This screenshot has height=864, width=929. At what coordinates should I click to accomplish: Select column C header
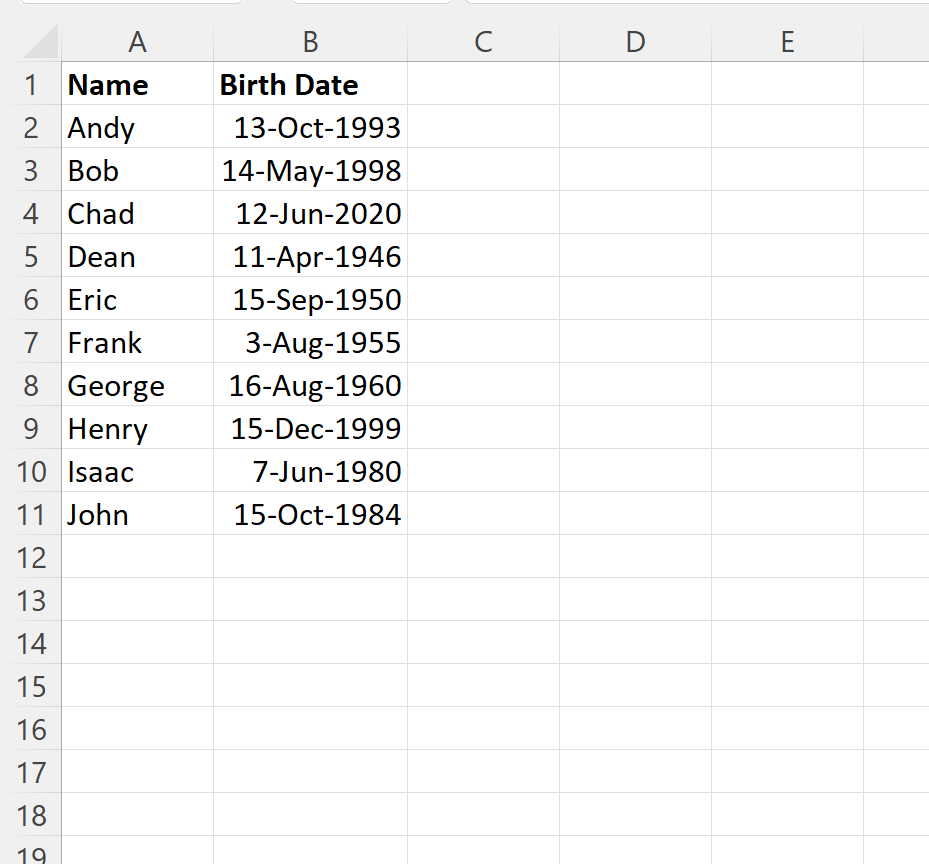483,42
